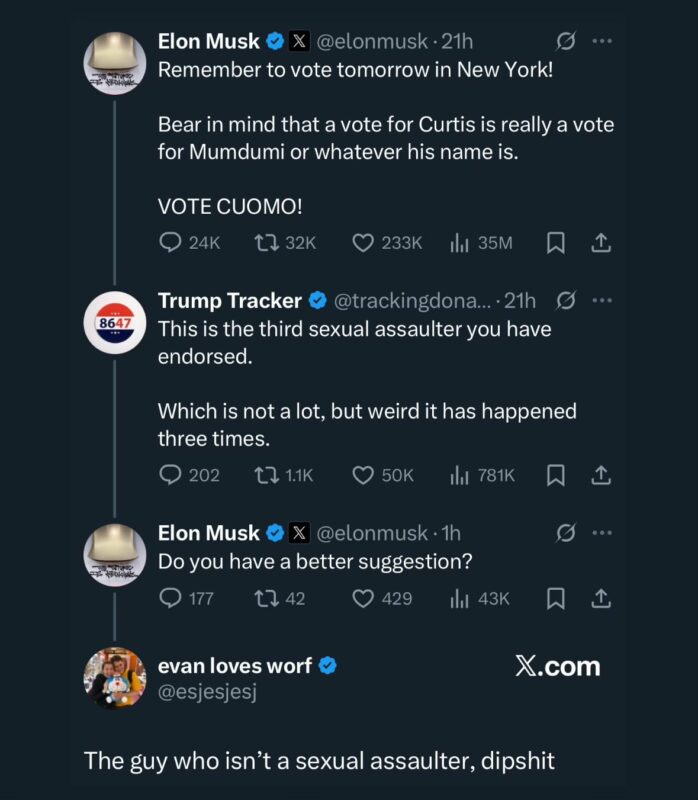Click Trump Tracker's 8647 avatar
This screenshot has height=800, width=698.
114,324
